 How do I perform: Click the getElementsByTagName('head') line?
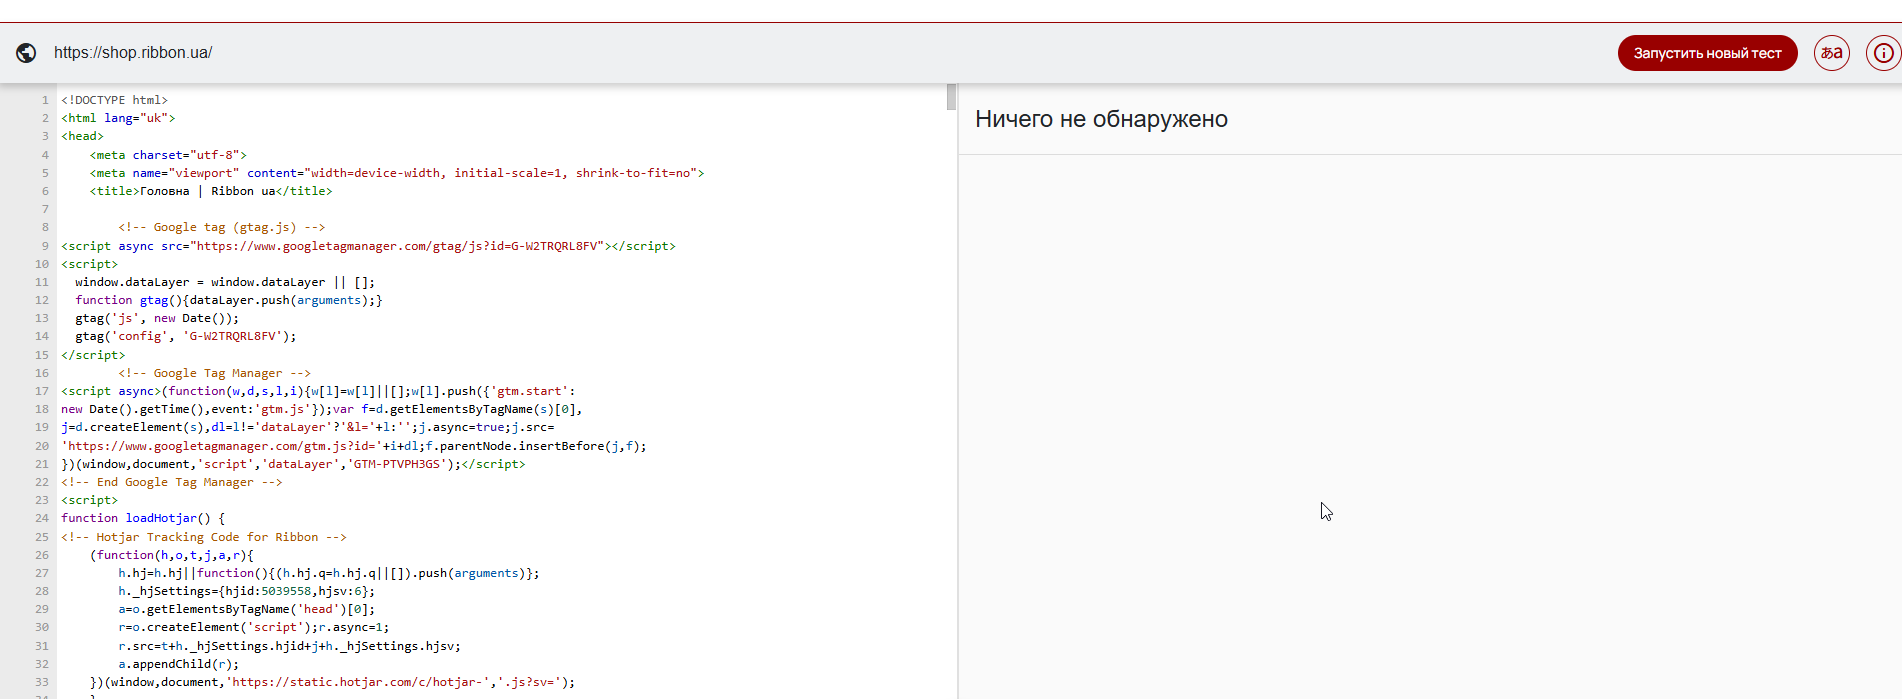[x=246, y=609]
